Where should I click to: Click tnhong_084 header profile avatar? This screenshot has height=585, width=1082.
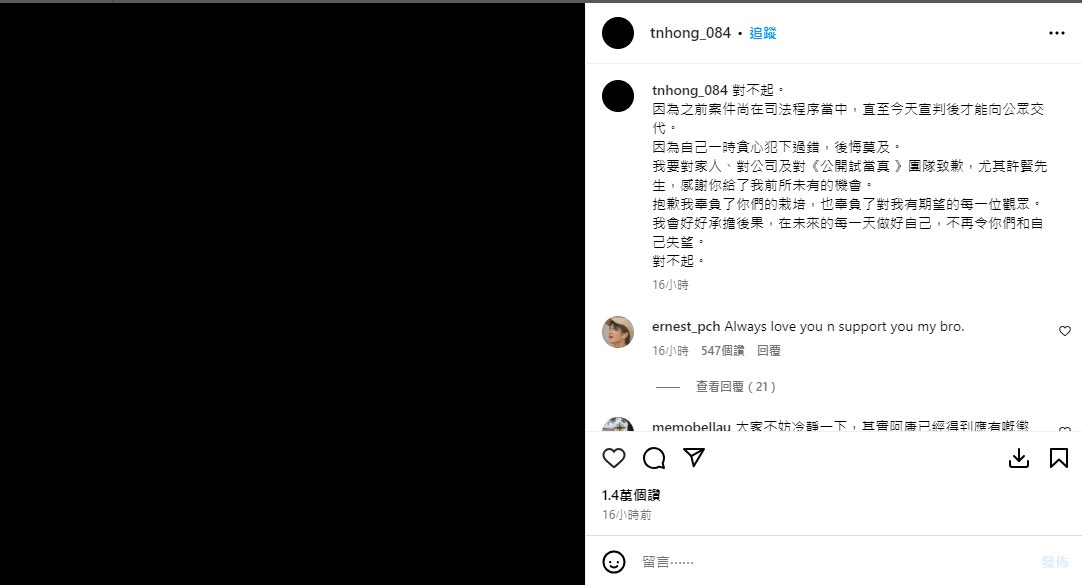[x=618, y=33]
